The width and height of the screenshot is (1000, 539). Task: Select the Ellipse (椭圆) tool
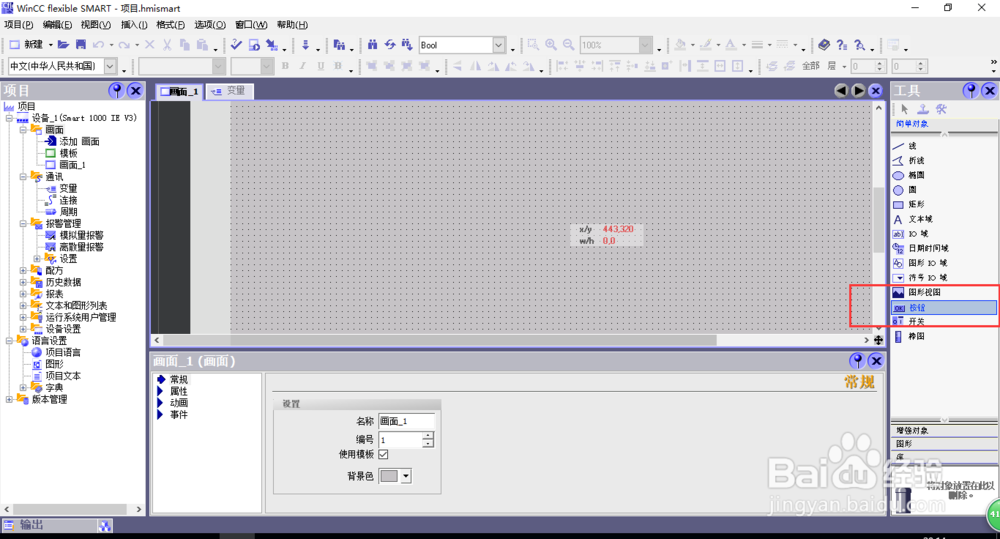944,175
